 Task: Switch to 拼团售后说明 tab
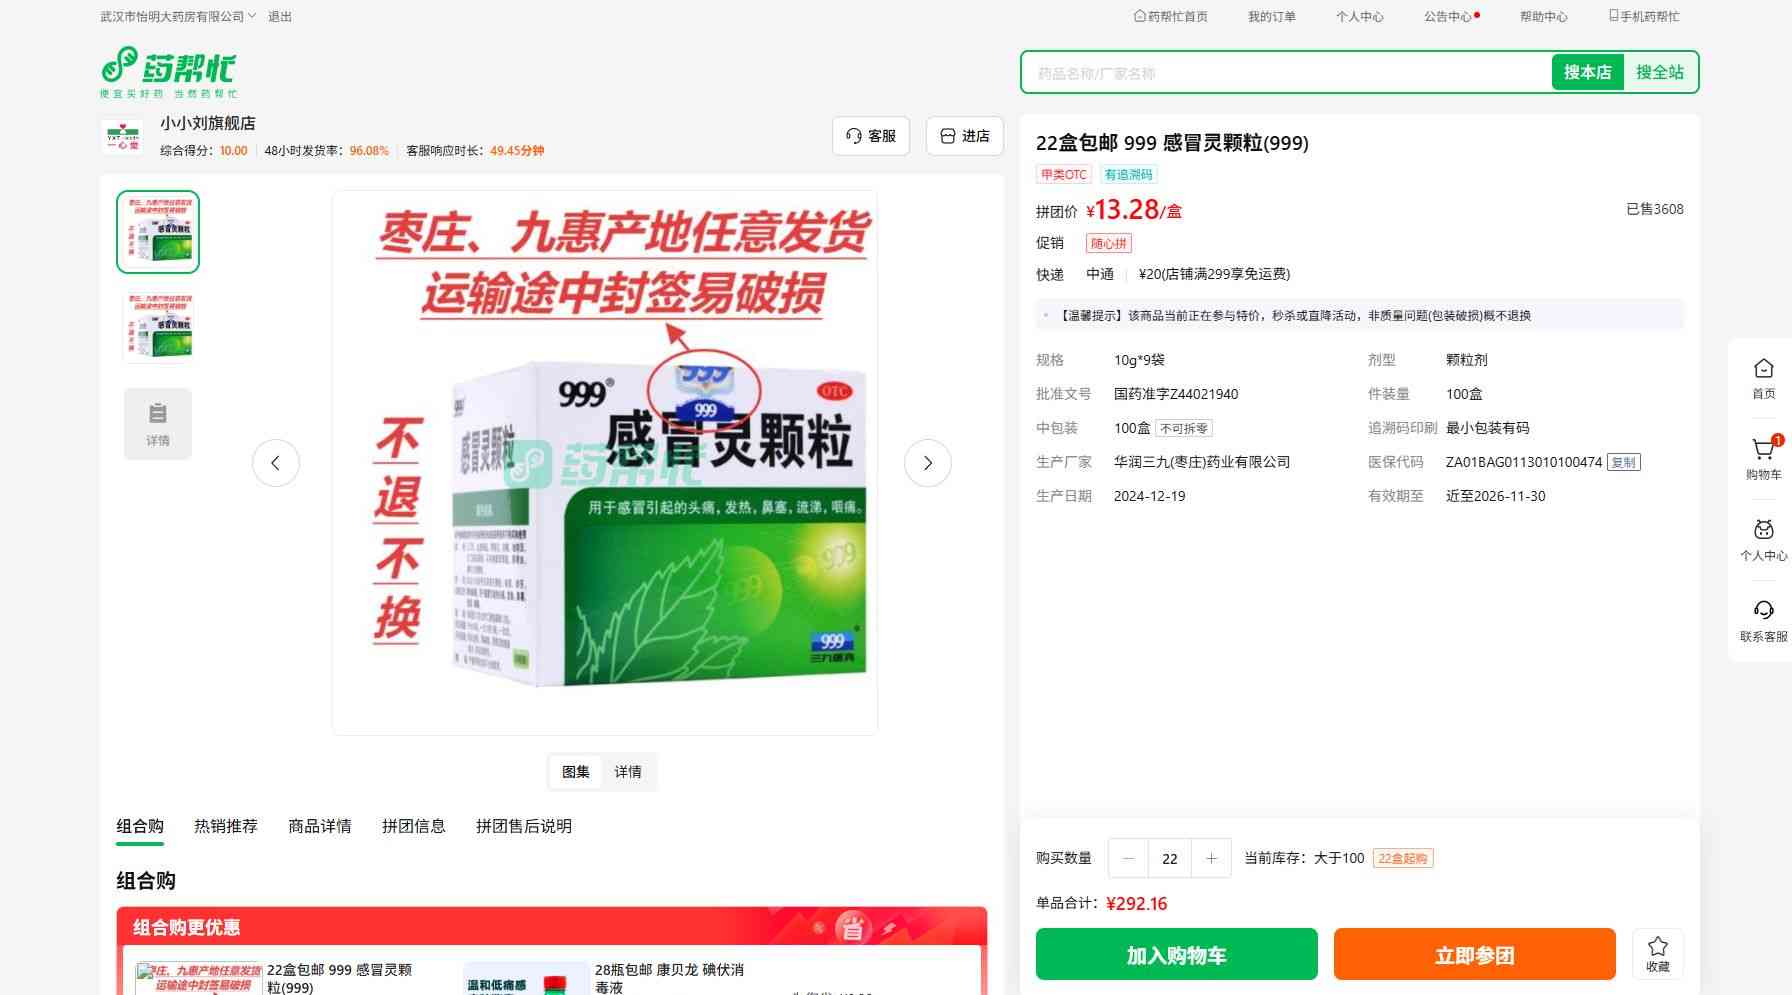point(524,826)
